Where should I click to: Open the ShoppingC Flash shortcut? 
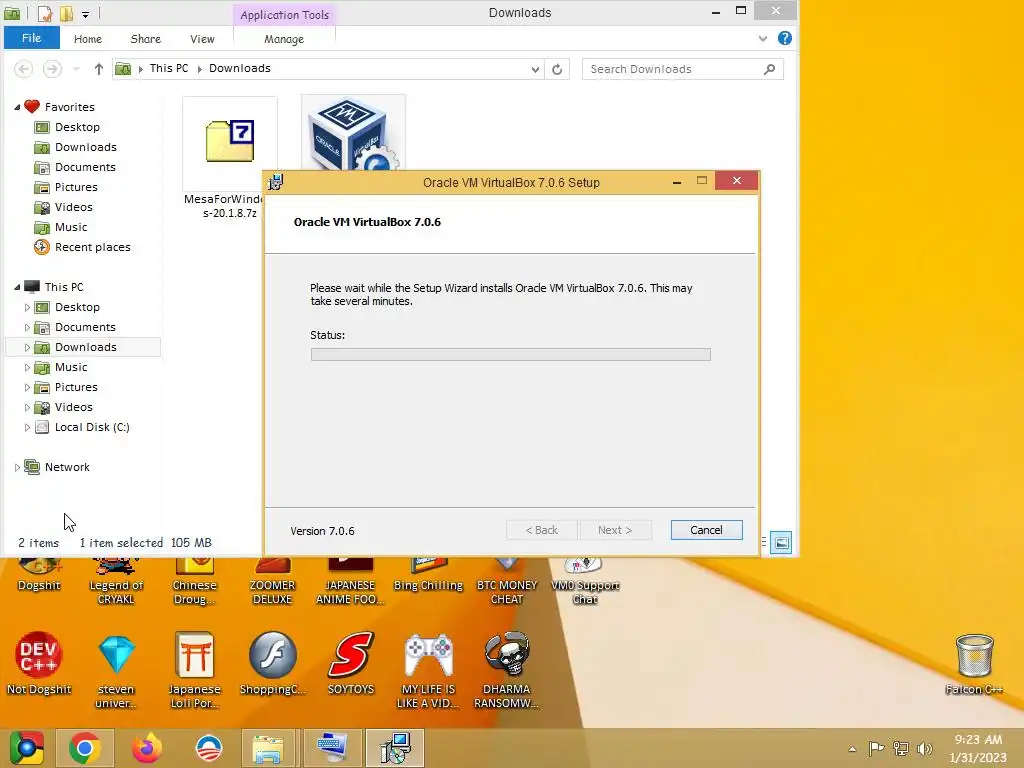[272, 664]
